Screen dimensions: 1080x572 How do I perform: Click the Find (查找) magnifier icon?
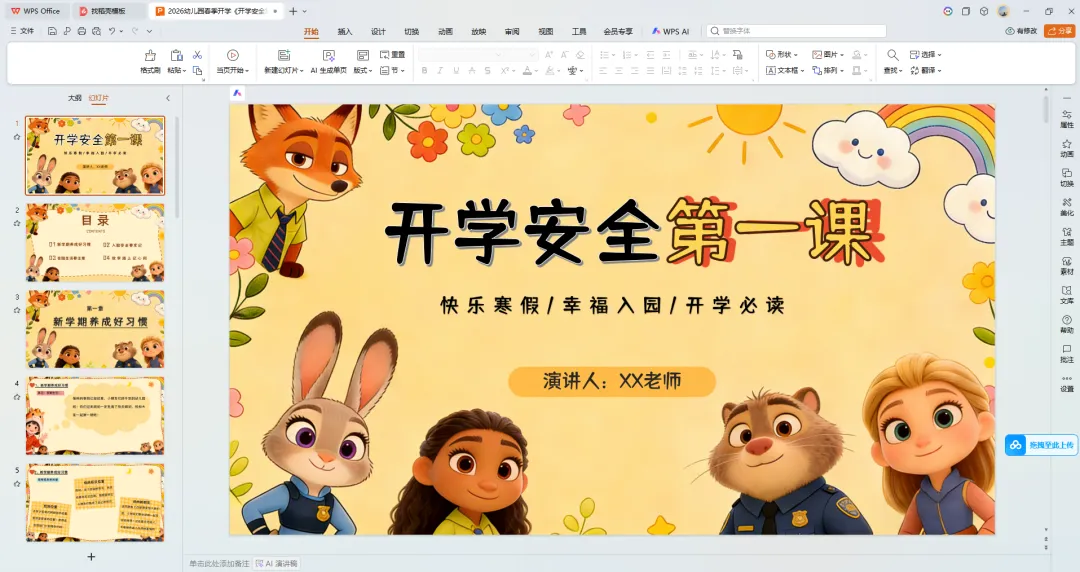point(892,55)
